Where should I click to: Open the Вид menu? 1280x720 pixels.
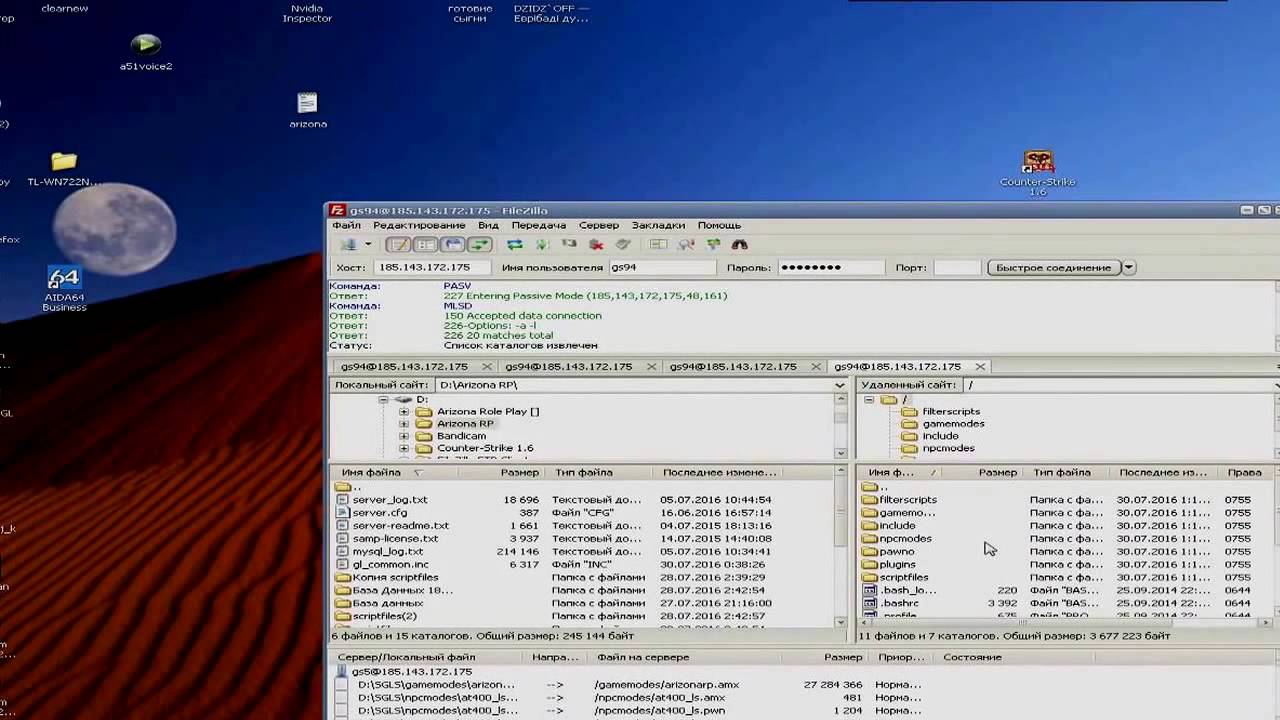(488, 225)
